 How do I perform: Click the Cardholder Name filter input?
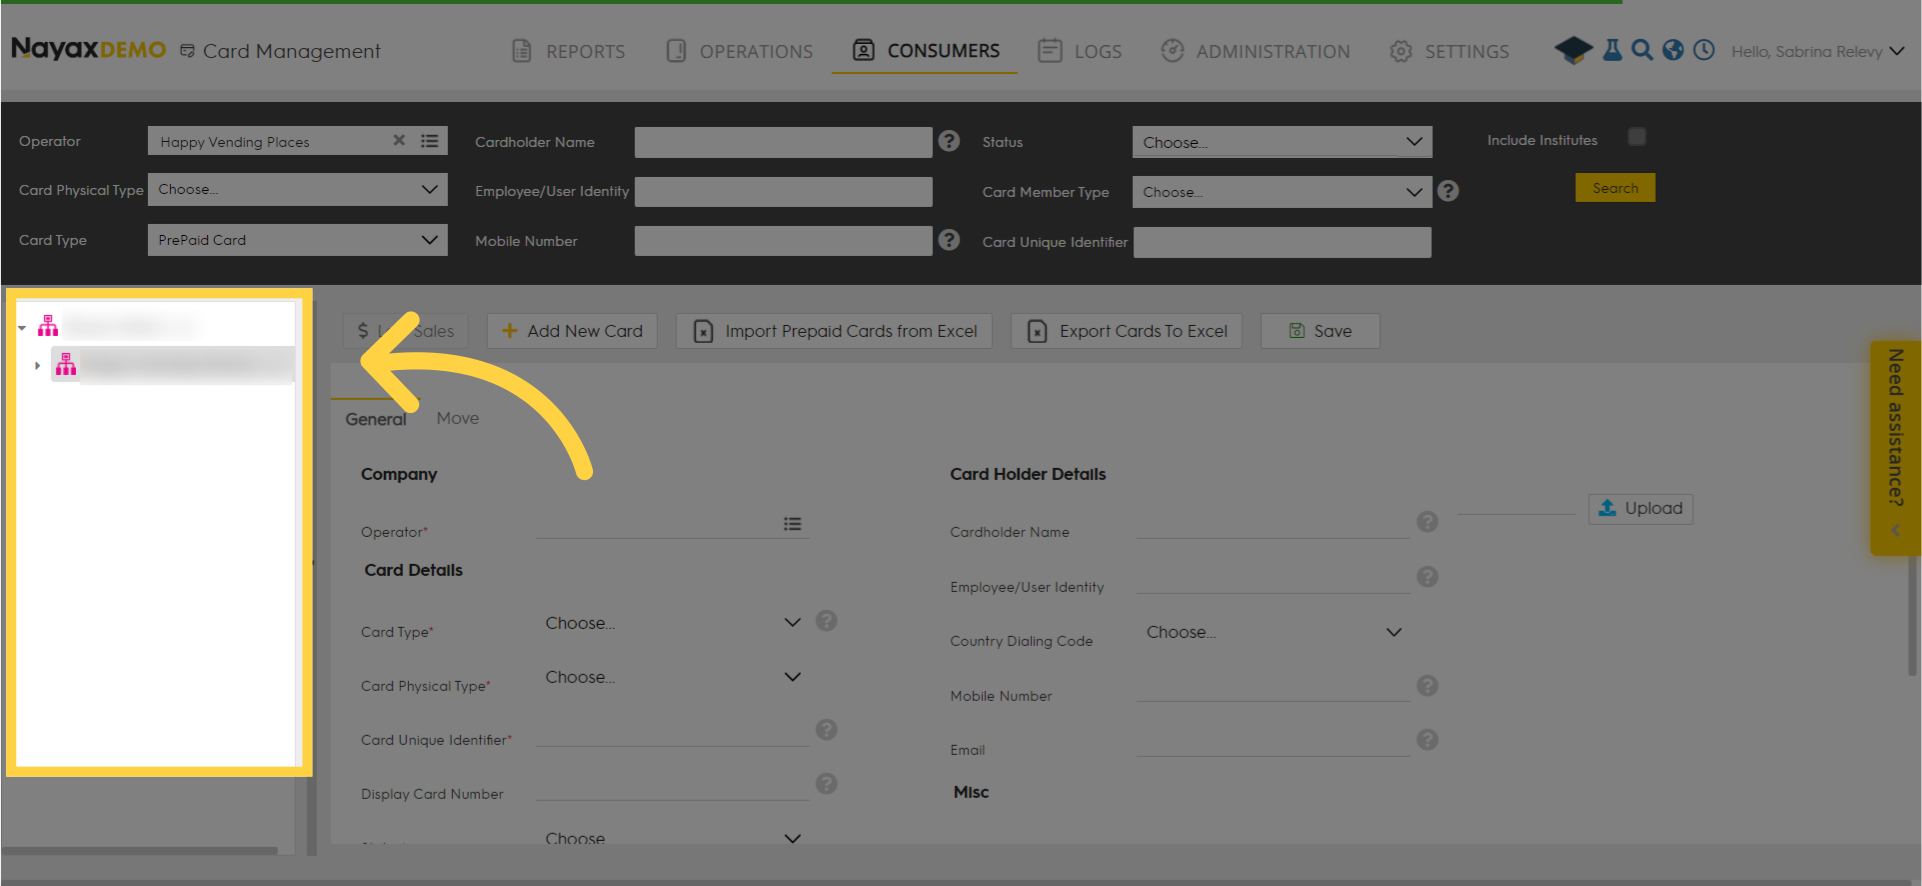(x=783, y=142)
